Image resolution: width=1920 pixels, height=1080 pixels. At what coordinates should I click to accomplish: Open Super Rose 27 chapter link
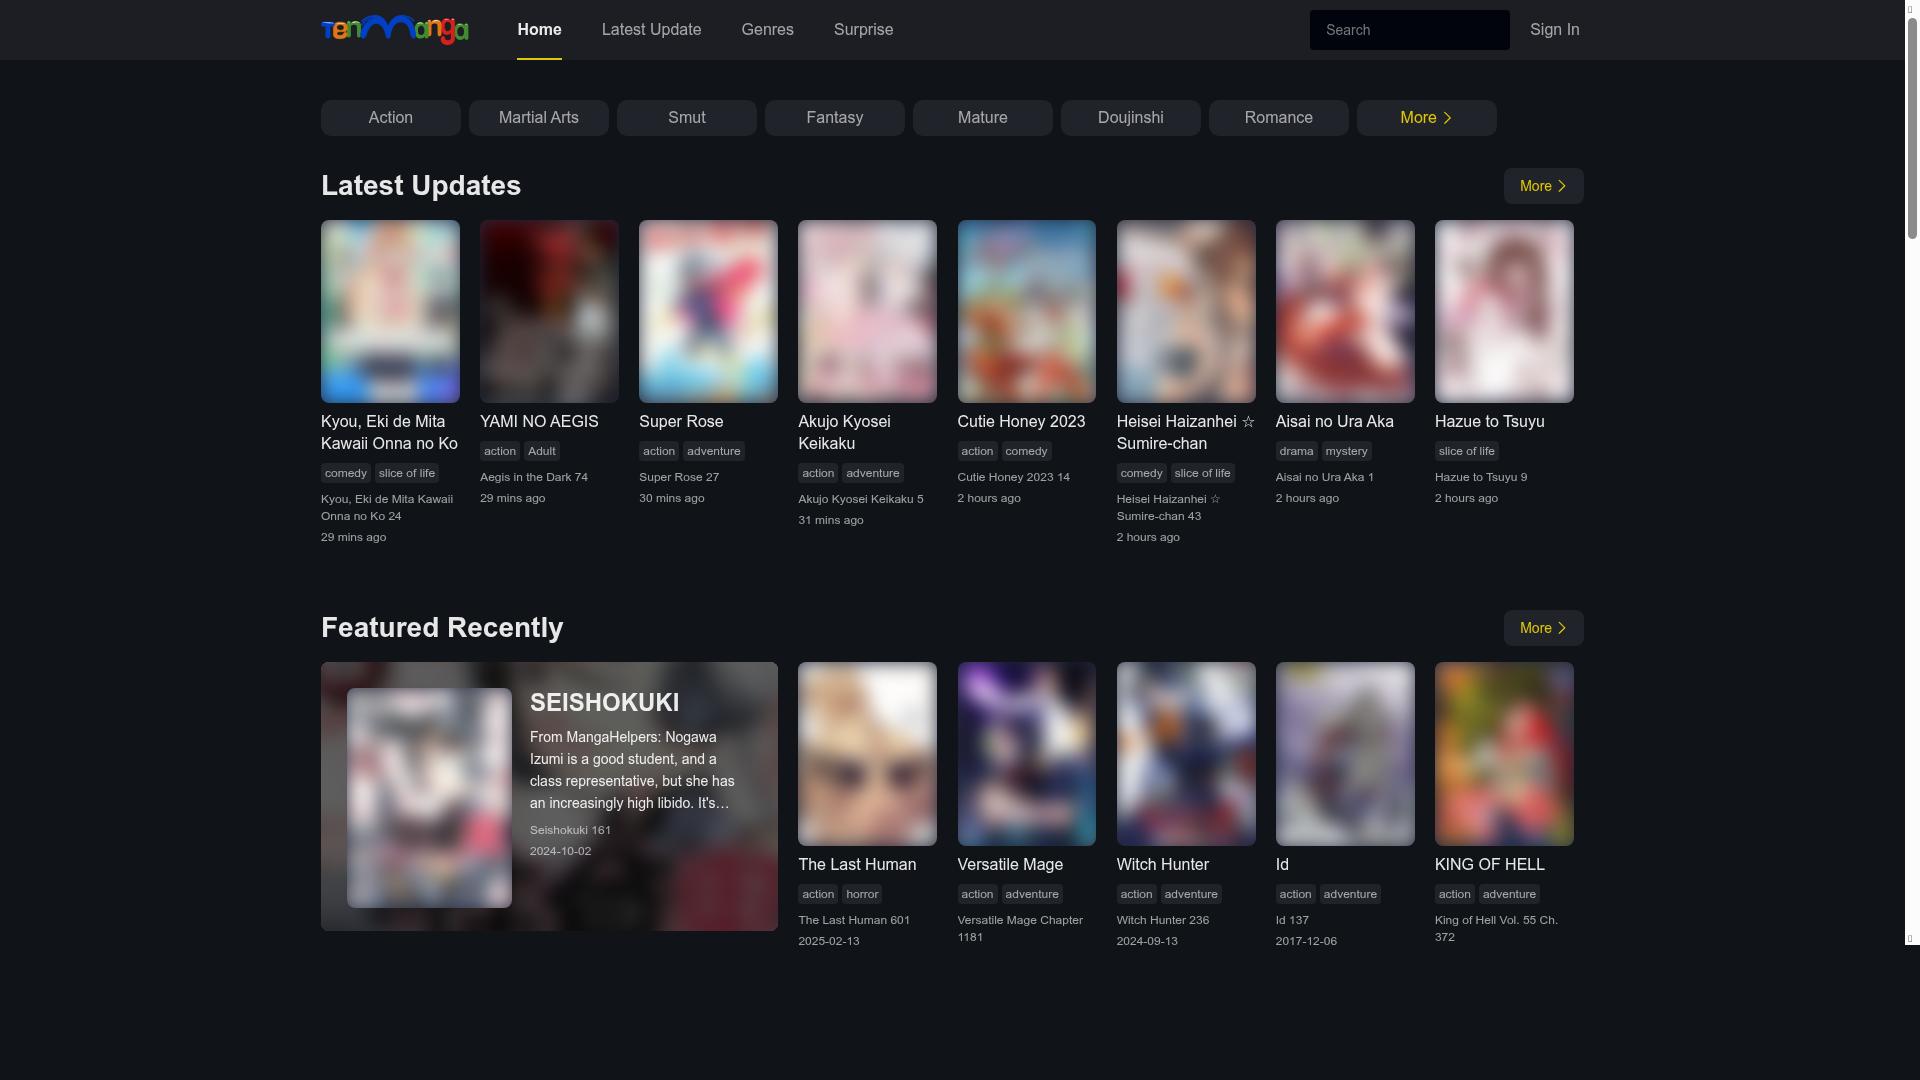coord(678,477)
